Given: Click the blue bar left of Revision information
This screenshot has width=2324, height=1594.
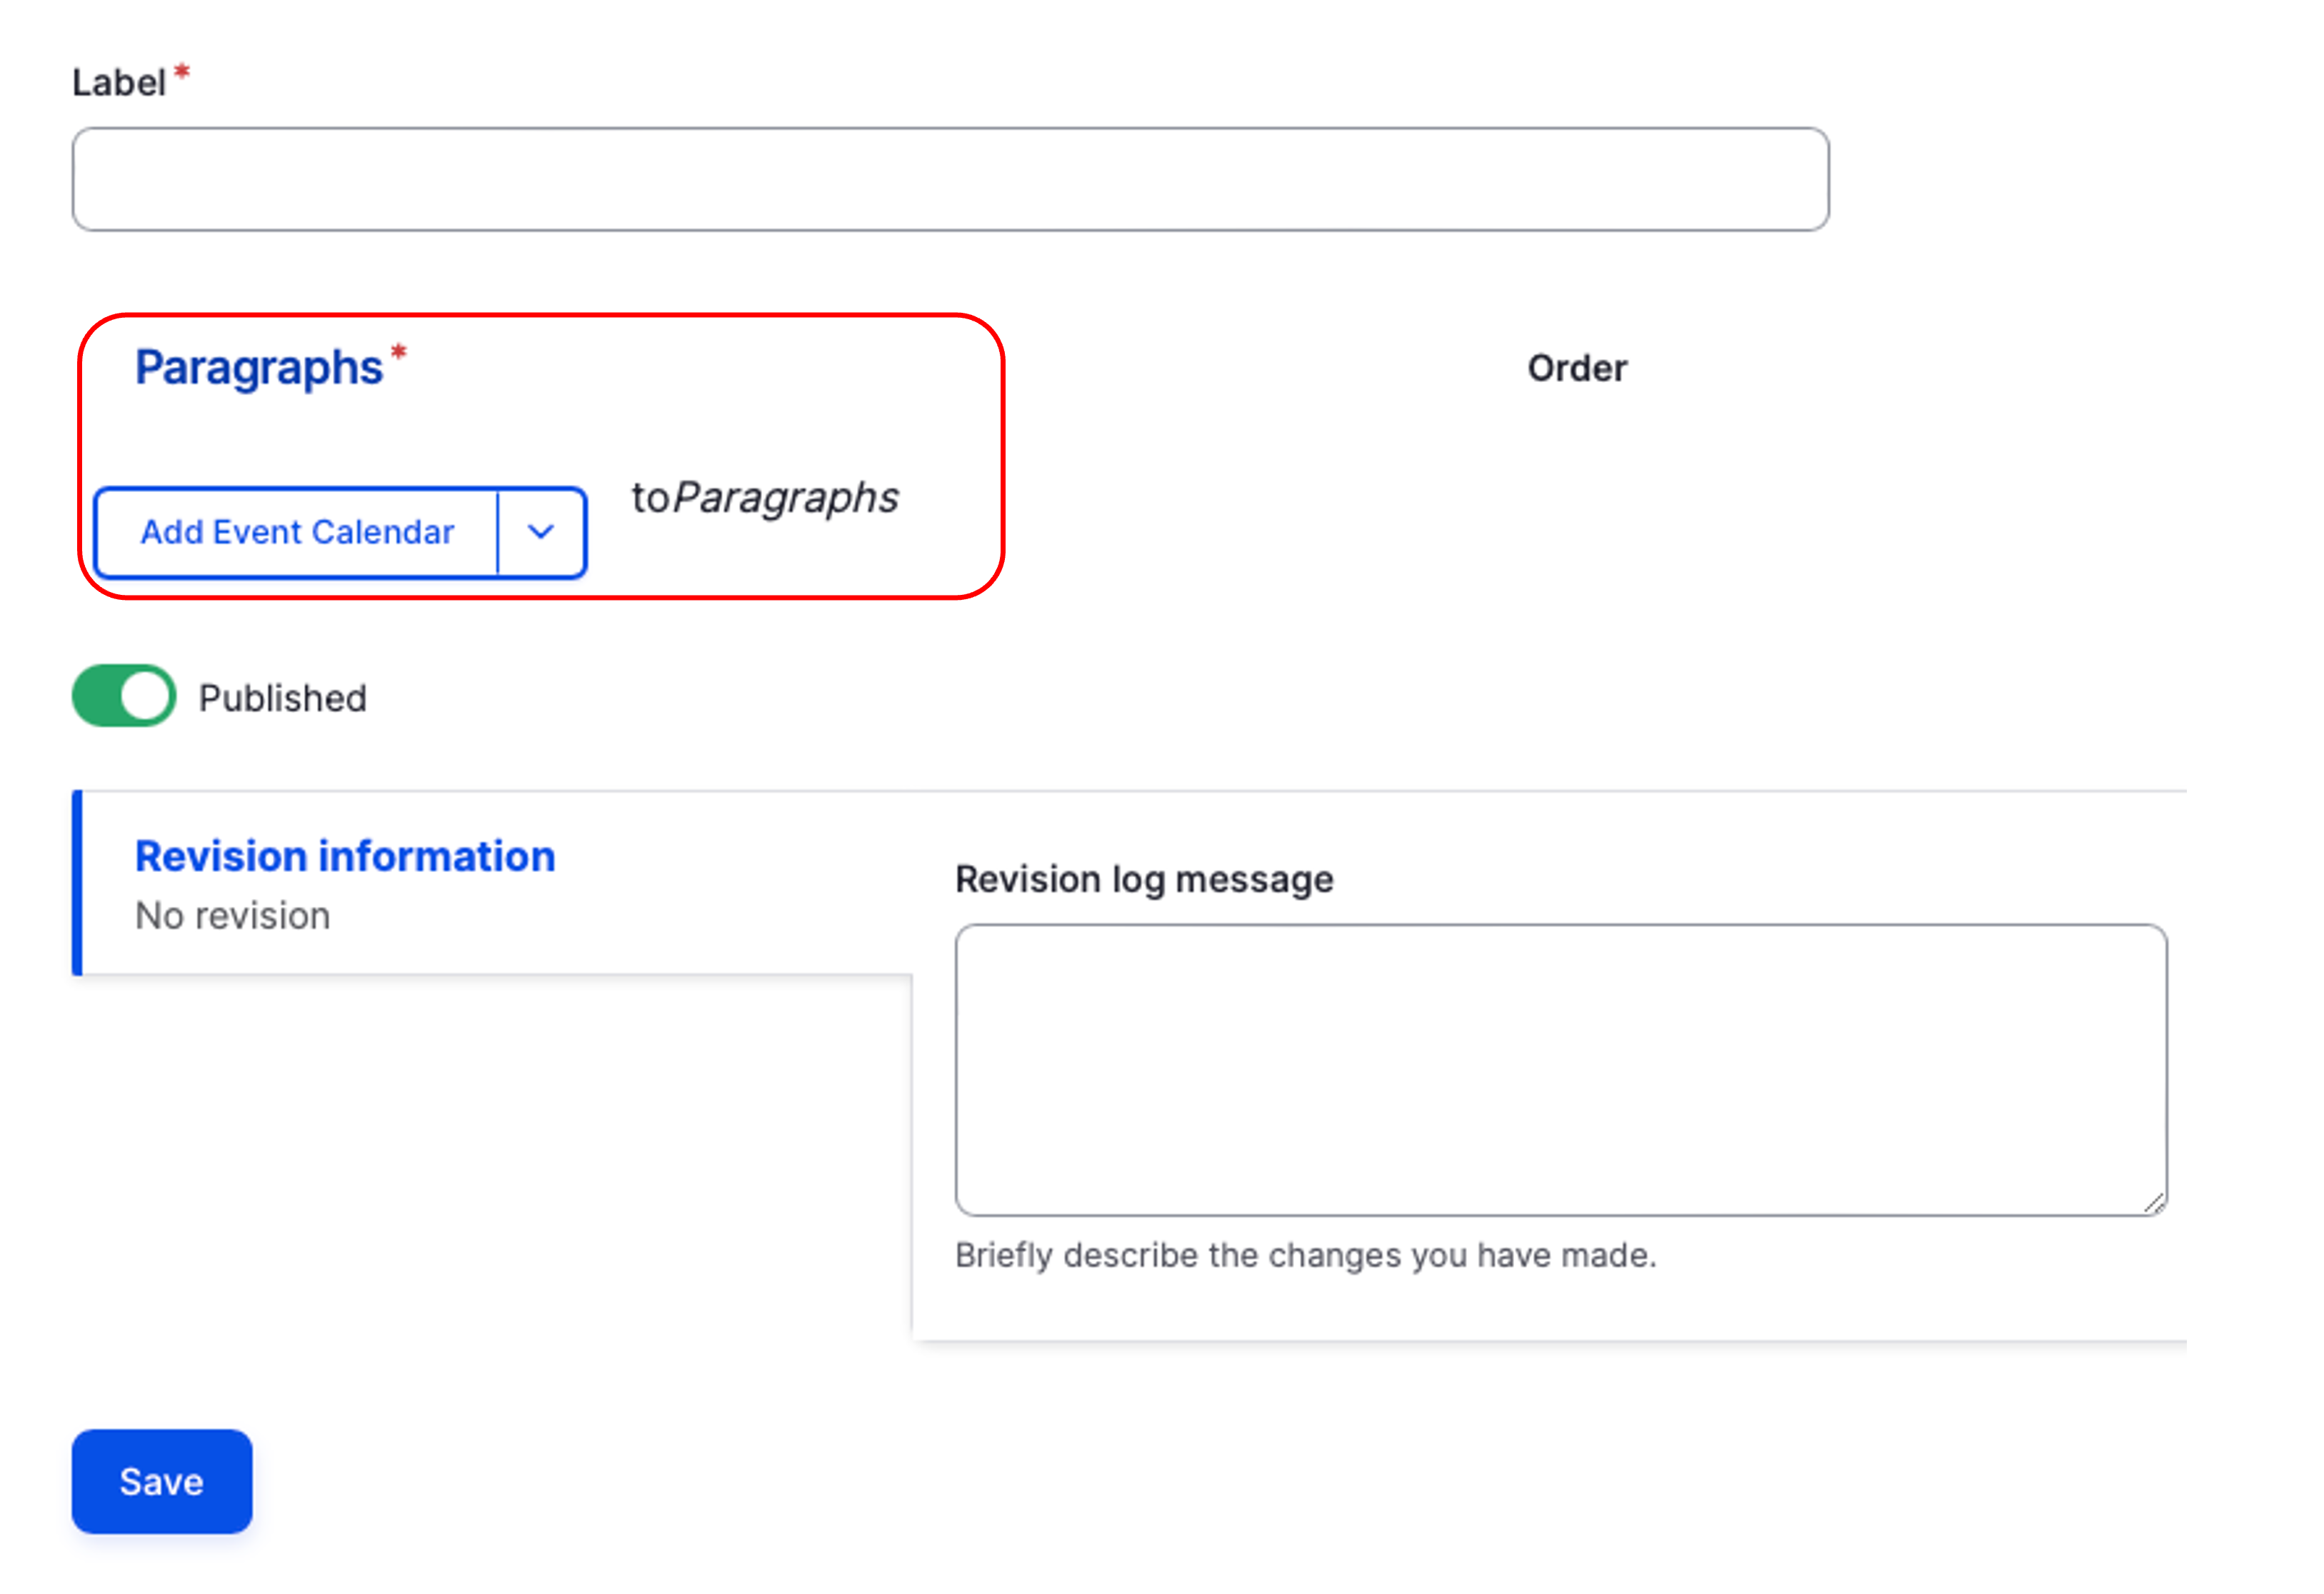Looking at the screenshot, I should pyautogui.click(x=77, y=882).
